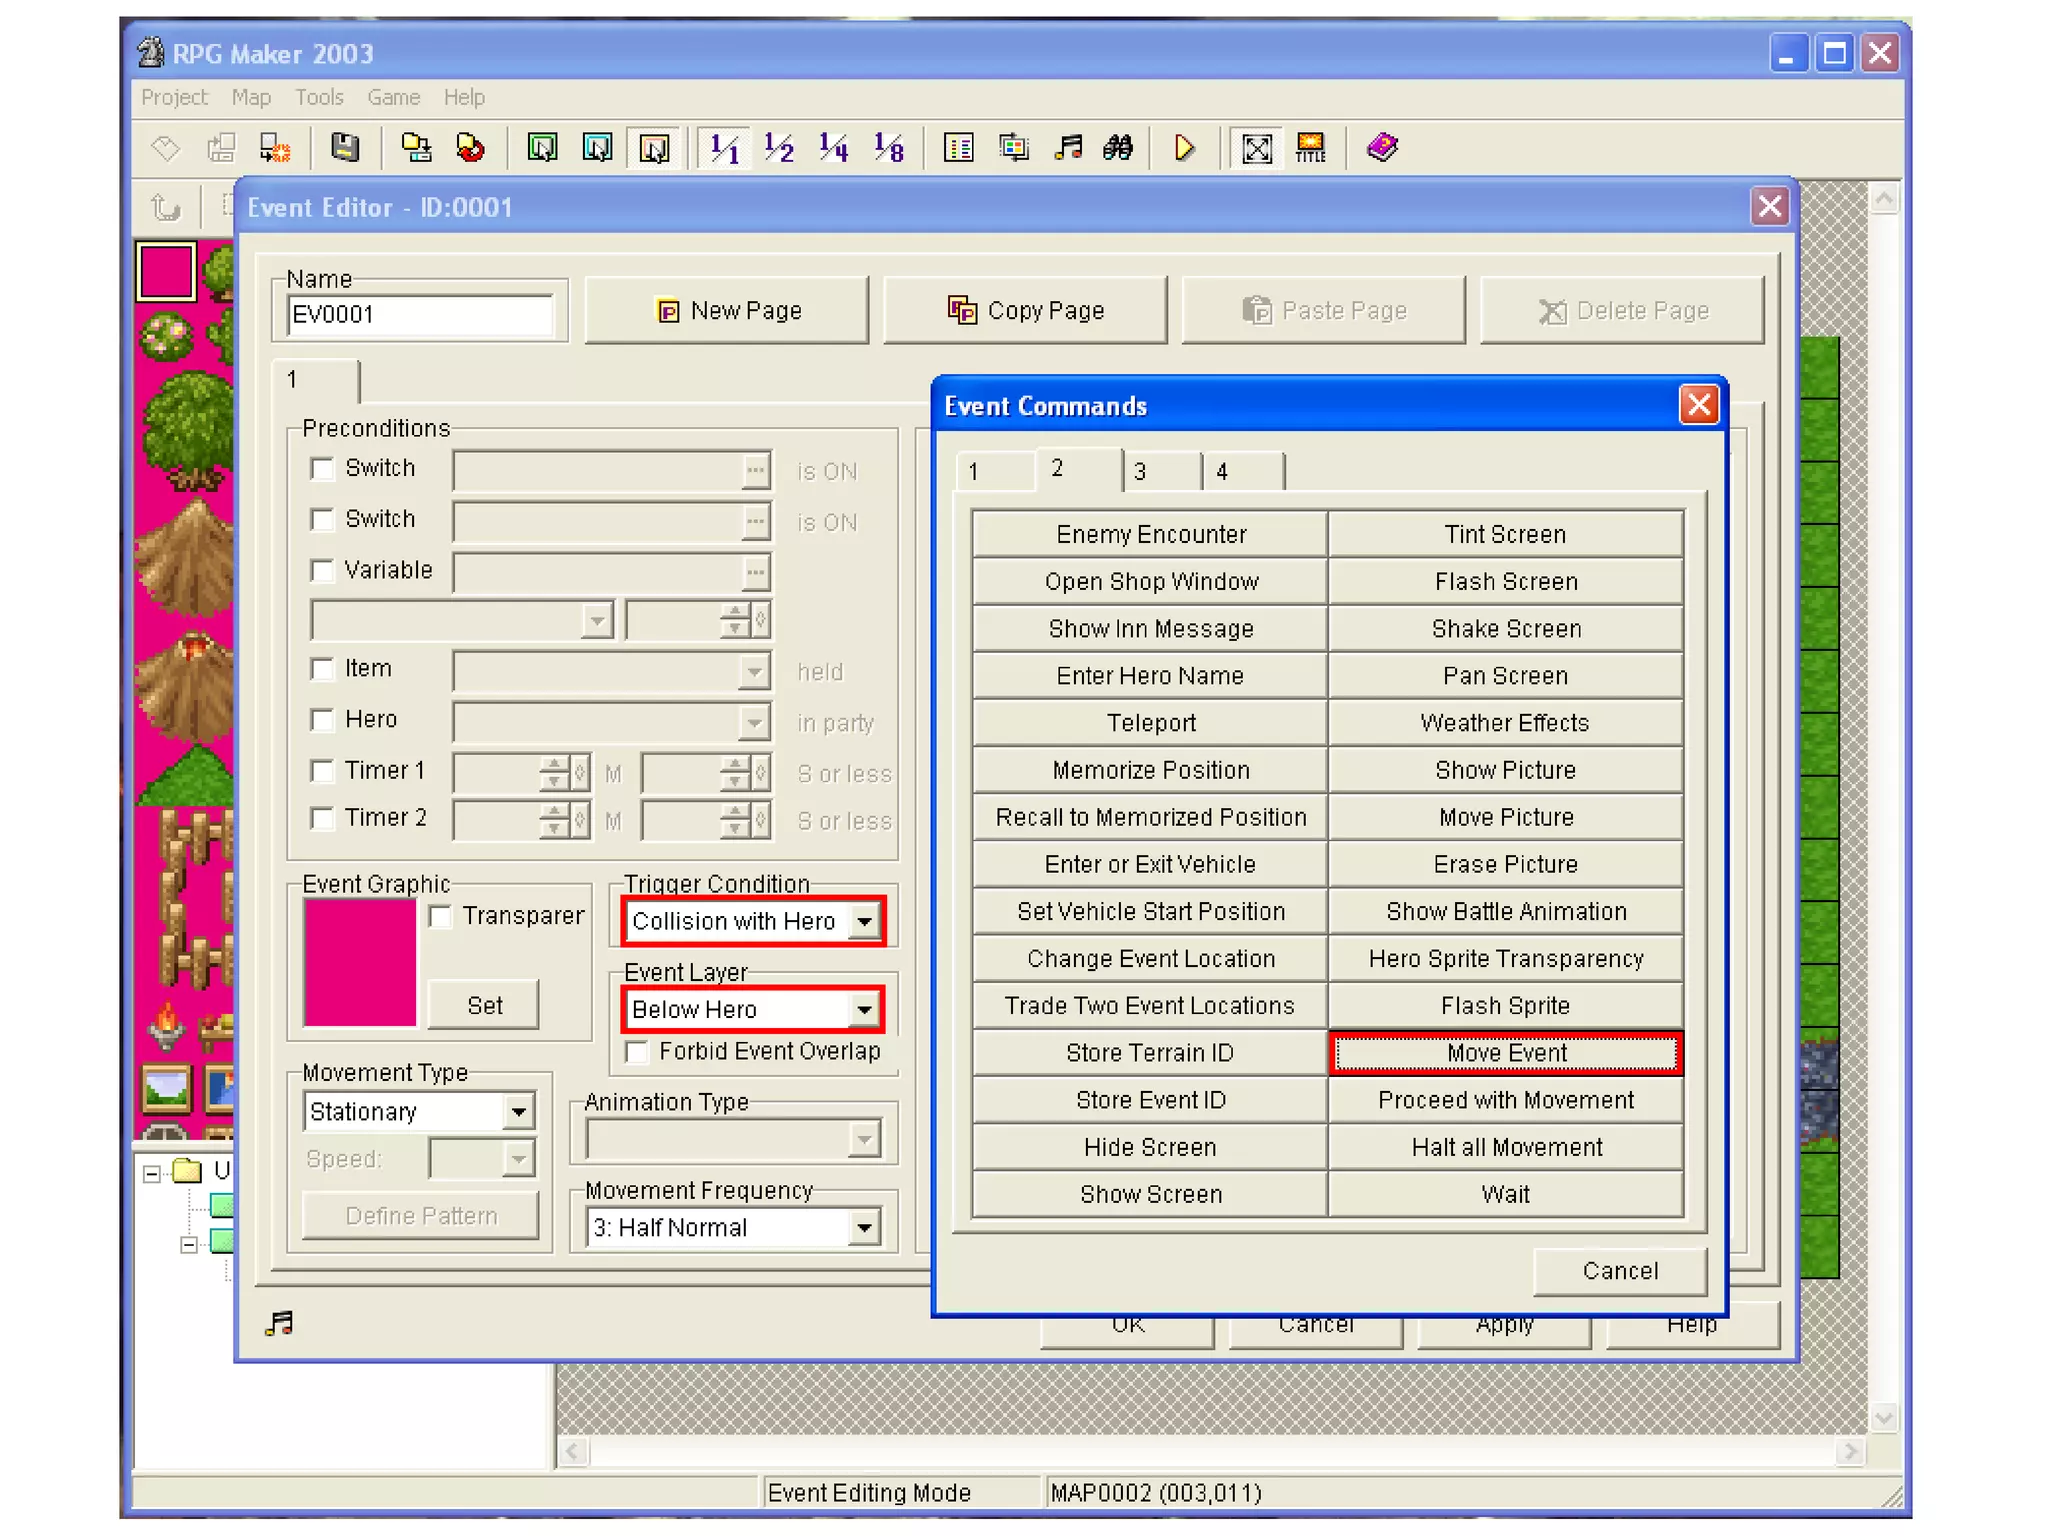Check the Forbid Event Overlap option
The height and width of the screenshot is (1536, 2048).
[637, 1051]
